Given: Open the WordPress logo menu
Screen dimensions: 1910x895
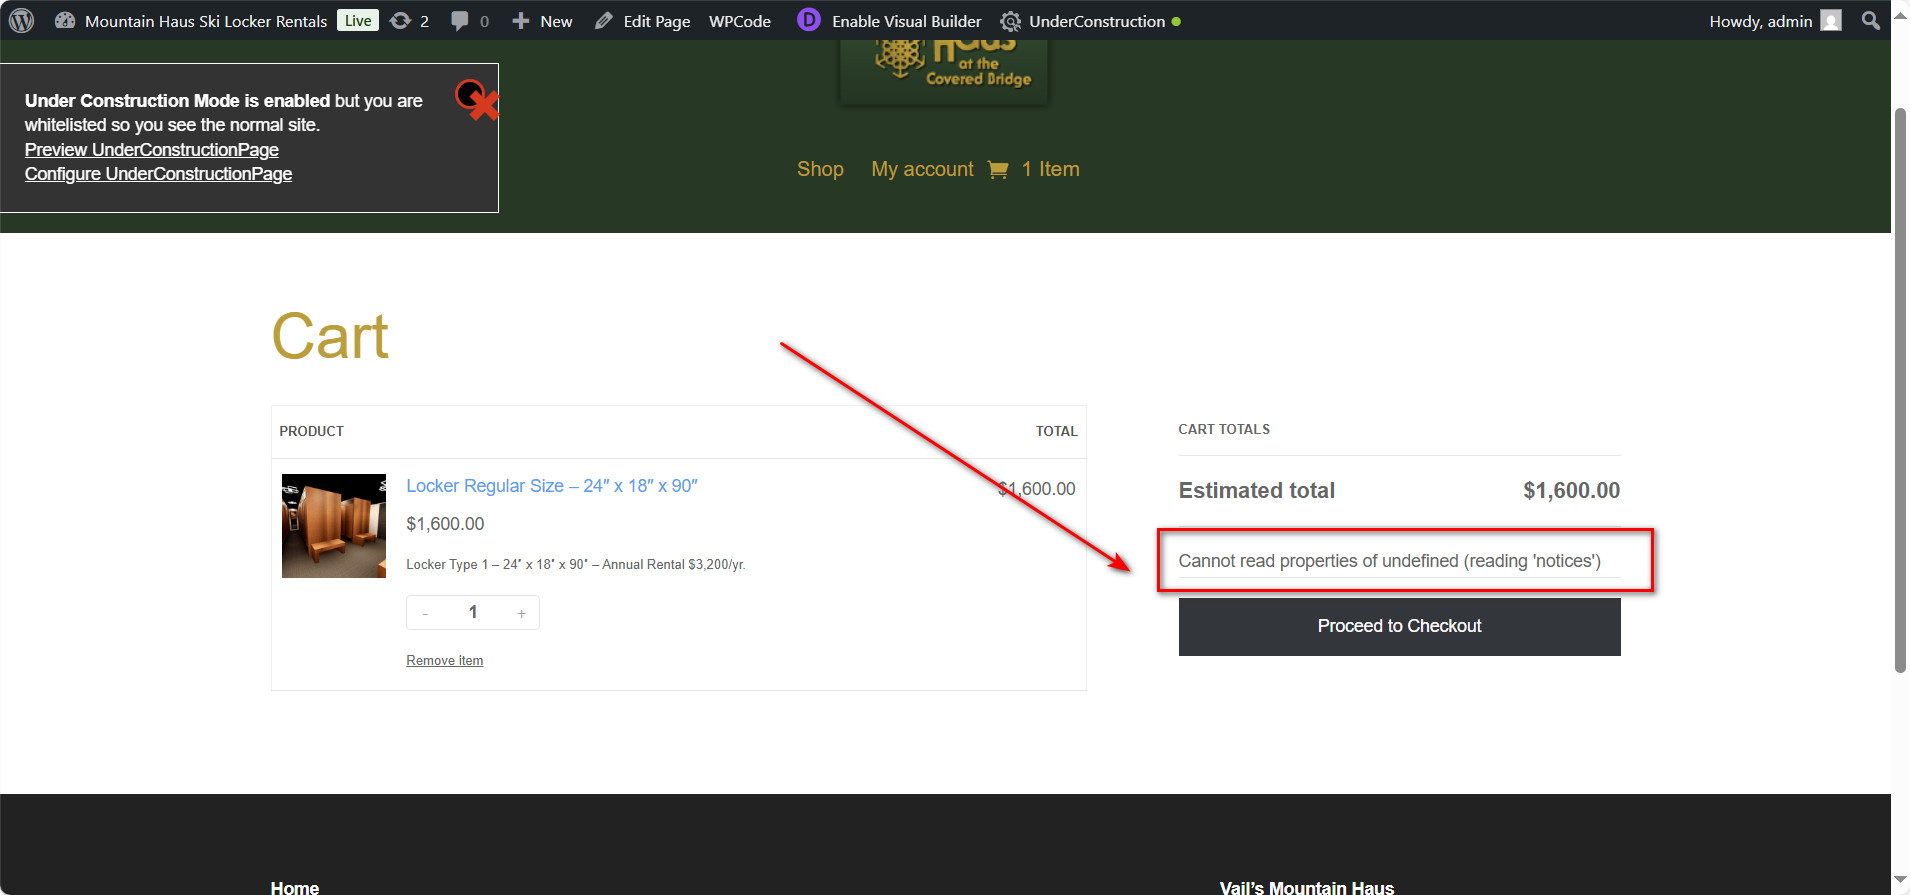Looking at the screenshot, I should click(x=22, y=20).
